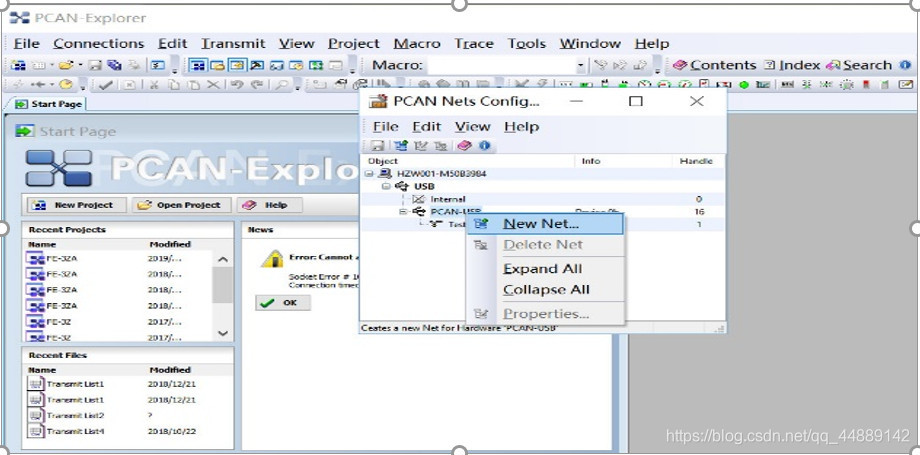Click the Run Macro play icon
Viewport: 920px width, 455px height.
620,65
